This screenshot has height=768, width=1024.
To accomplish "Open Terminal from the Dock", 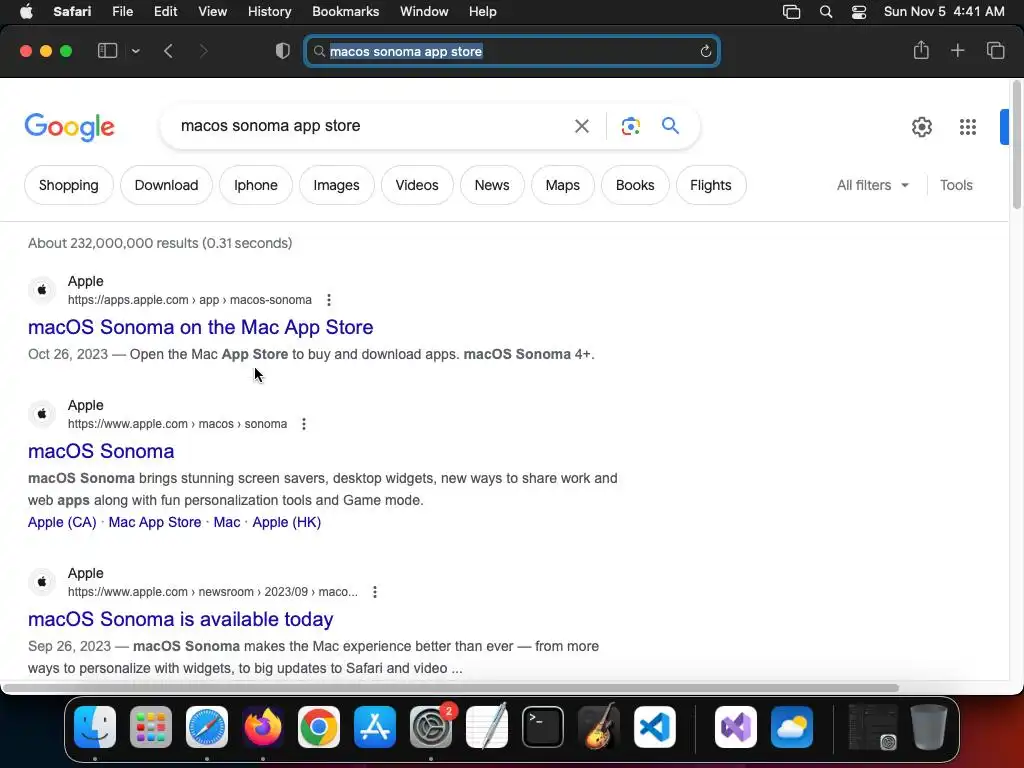I will (543, 726).
